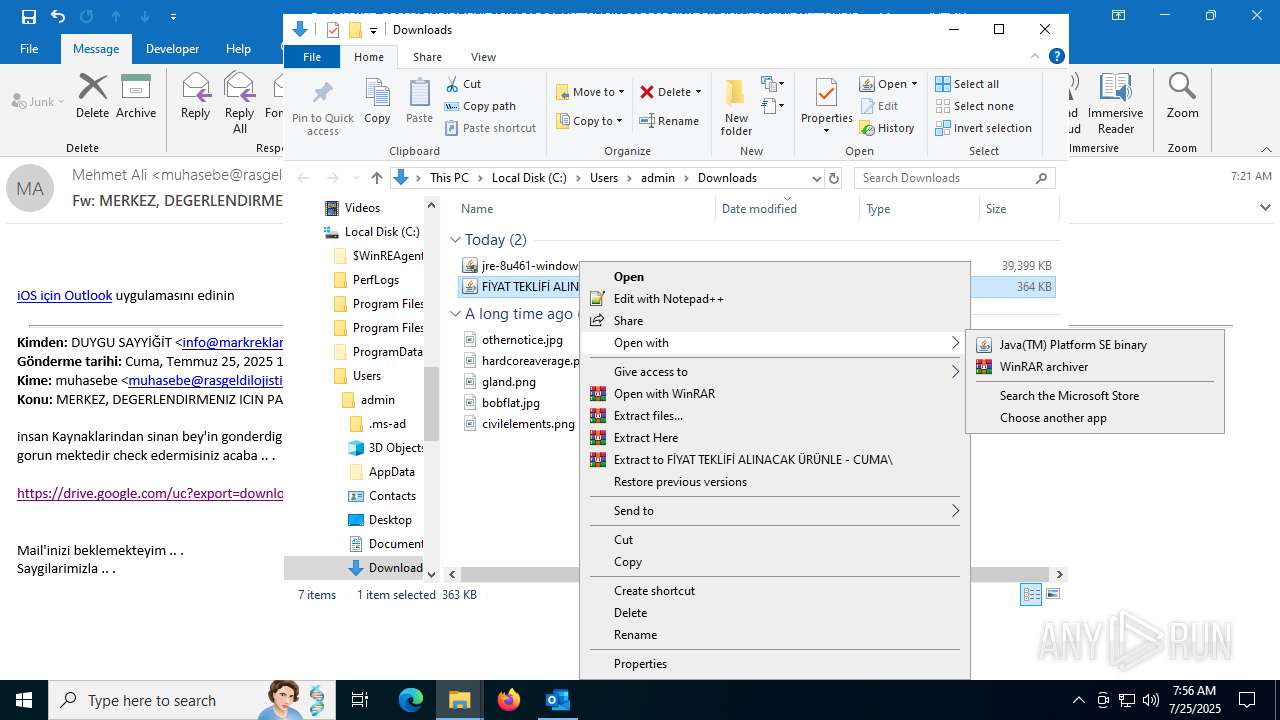Switch to large icons view in status bar
Image resolution: width=1280 pixels, height=720 pixels.
(x=1052, y=594)
